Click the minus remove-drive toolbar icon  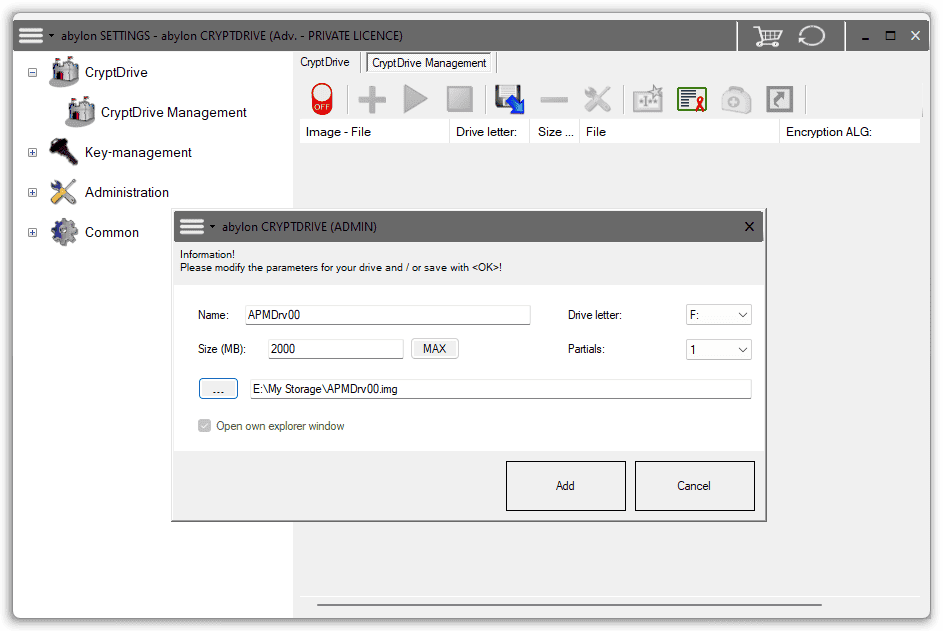coord(554,100)
